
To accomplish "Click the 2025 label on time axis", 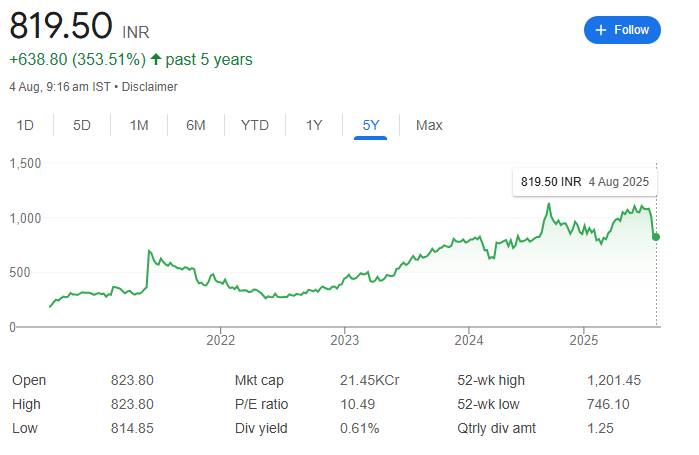I will pyautogui.click(x=584, y=340).
